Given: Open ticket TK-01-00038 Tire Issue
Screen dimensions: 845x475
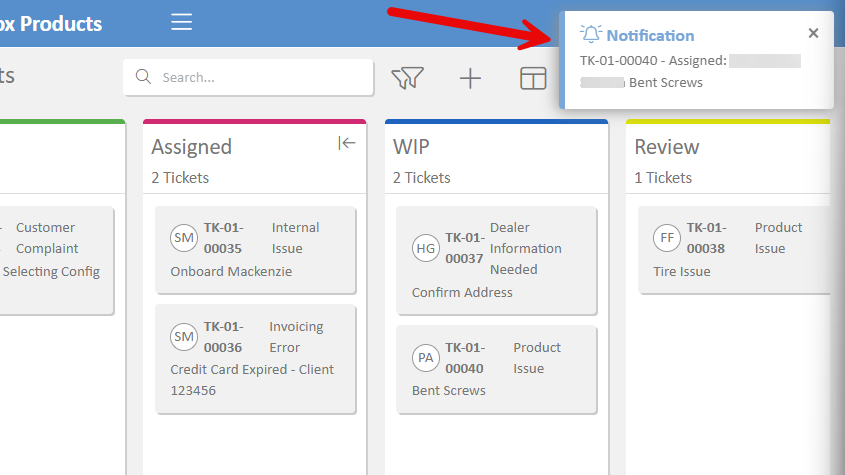Looking at the screenshot, I should click(x=734, y=250).
